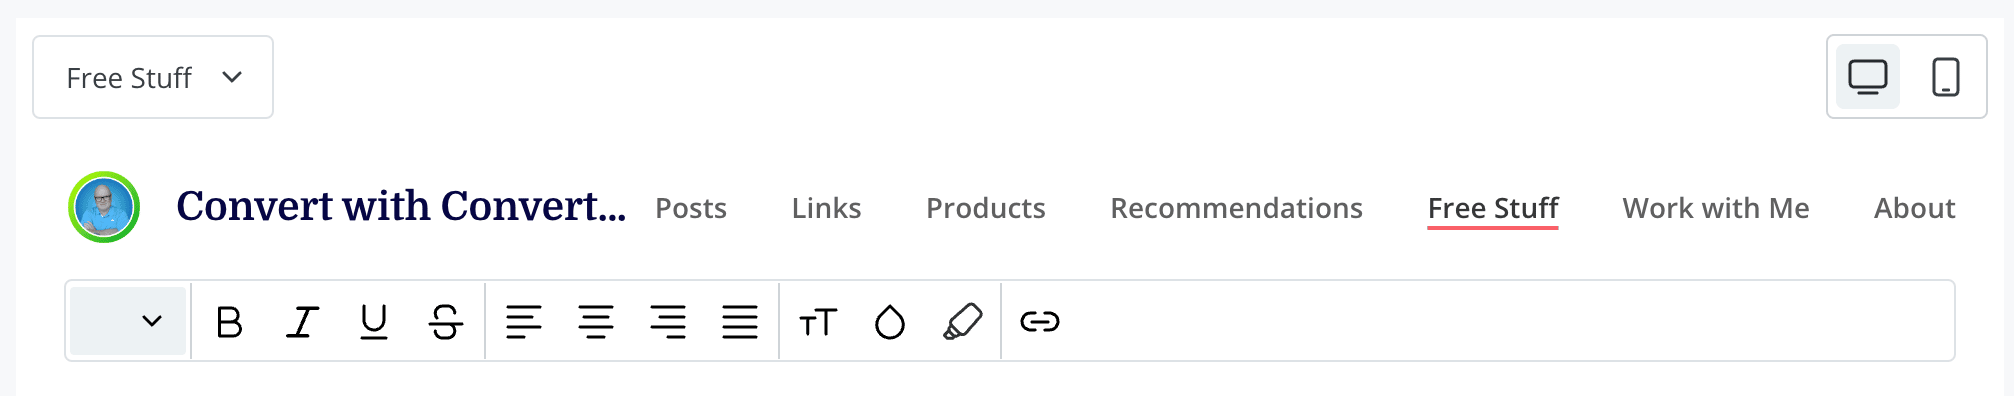Screen dimensions: 2014x396
Task: Click the profile avatar image
Action: (x=104, y=207)
